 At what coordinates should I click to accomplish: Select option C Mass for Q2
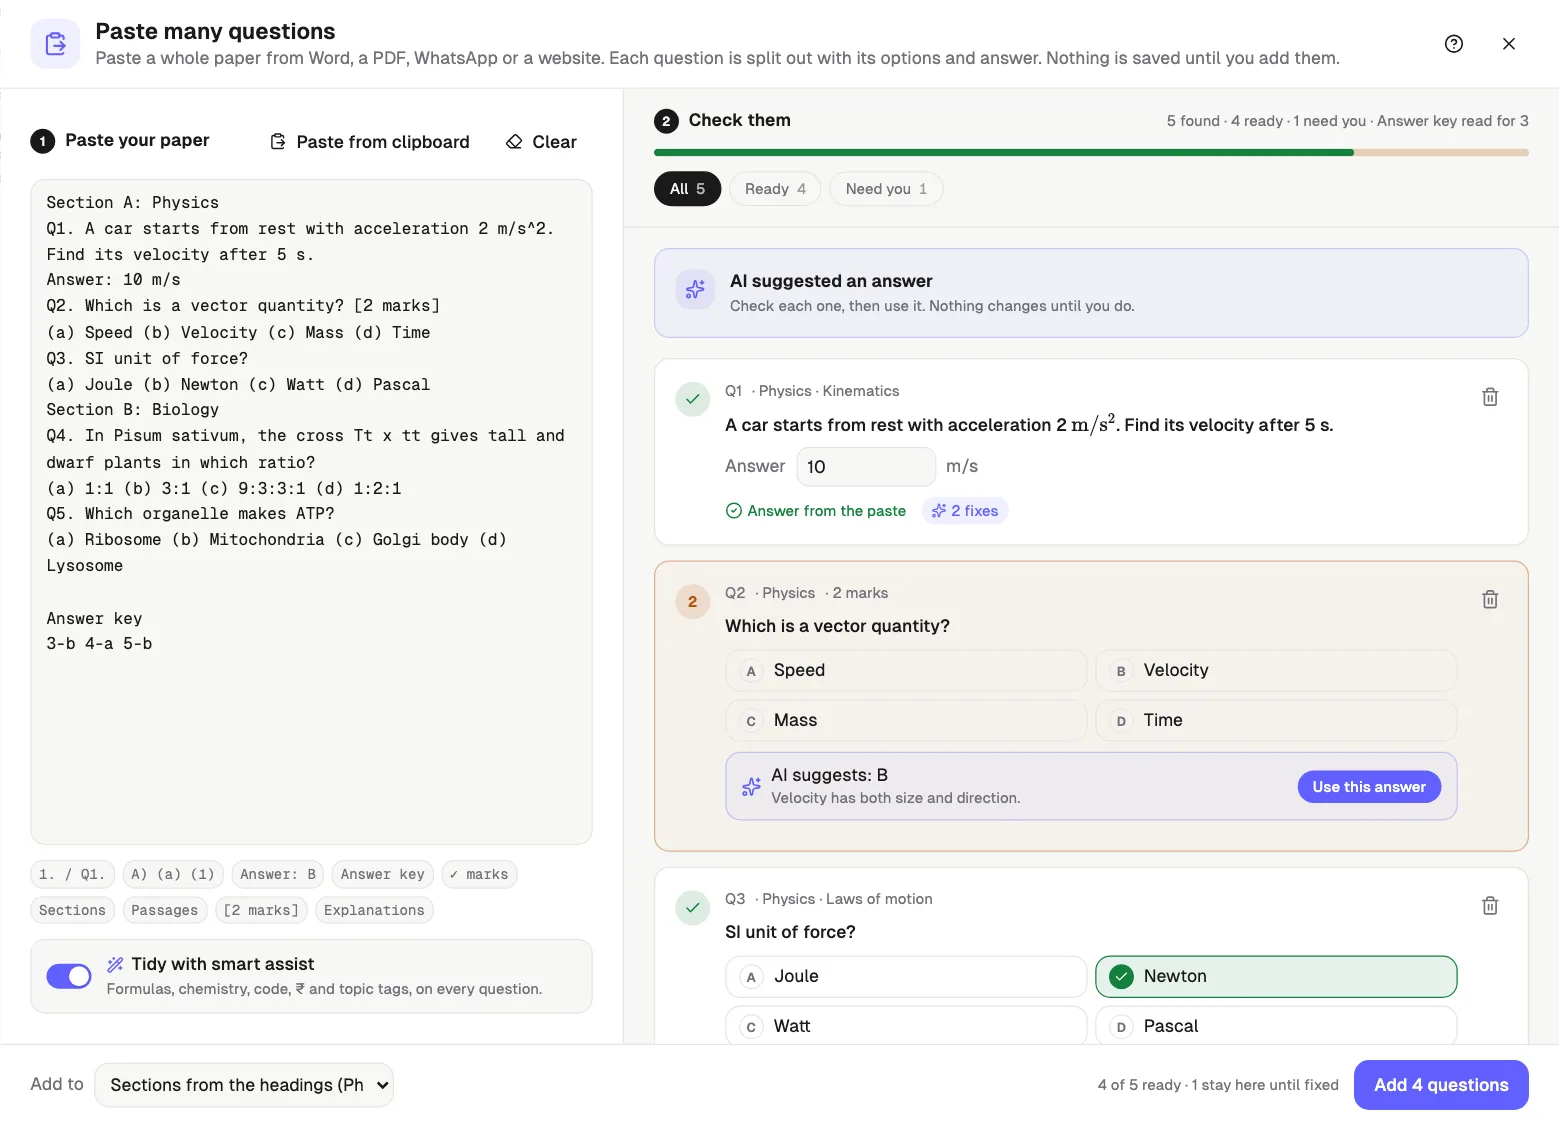tap(906, 720)
